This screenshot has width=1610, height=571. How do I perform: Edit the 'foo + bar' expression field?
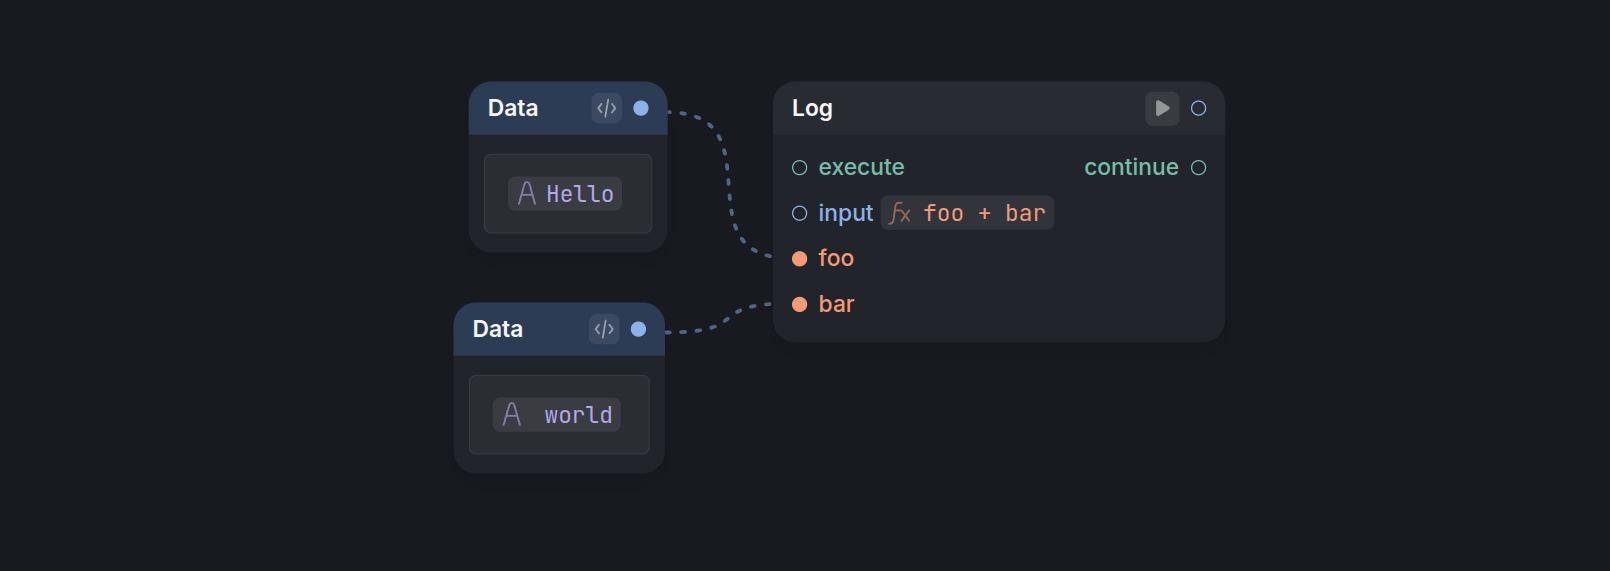pyautogui.click(x=967, y=213)
